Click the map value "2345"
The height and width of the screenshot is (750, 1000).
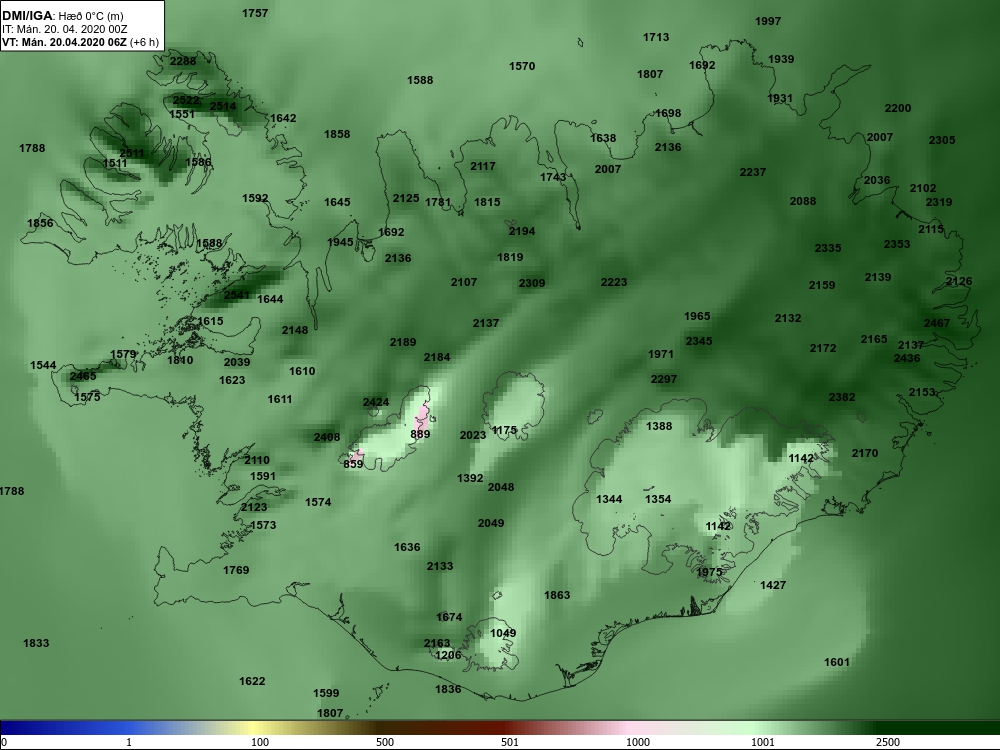(x=699, y=341)
